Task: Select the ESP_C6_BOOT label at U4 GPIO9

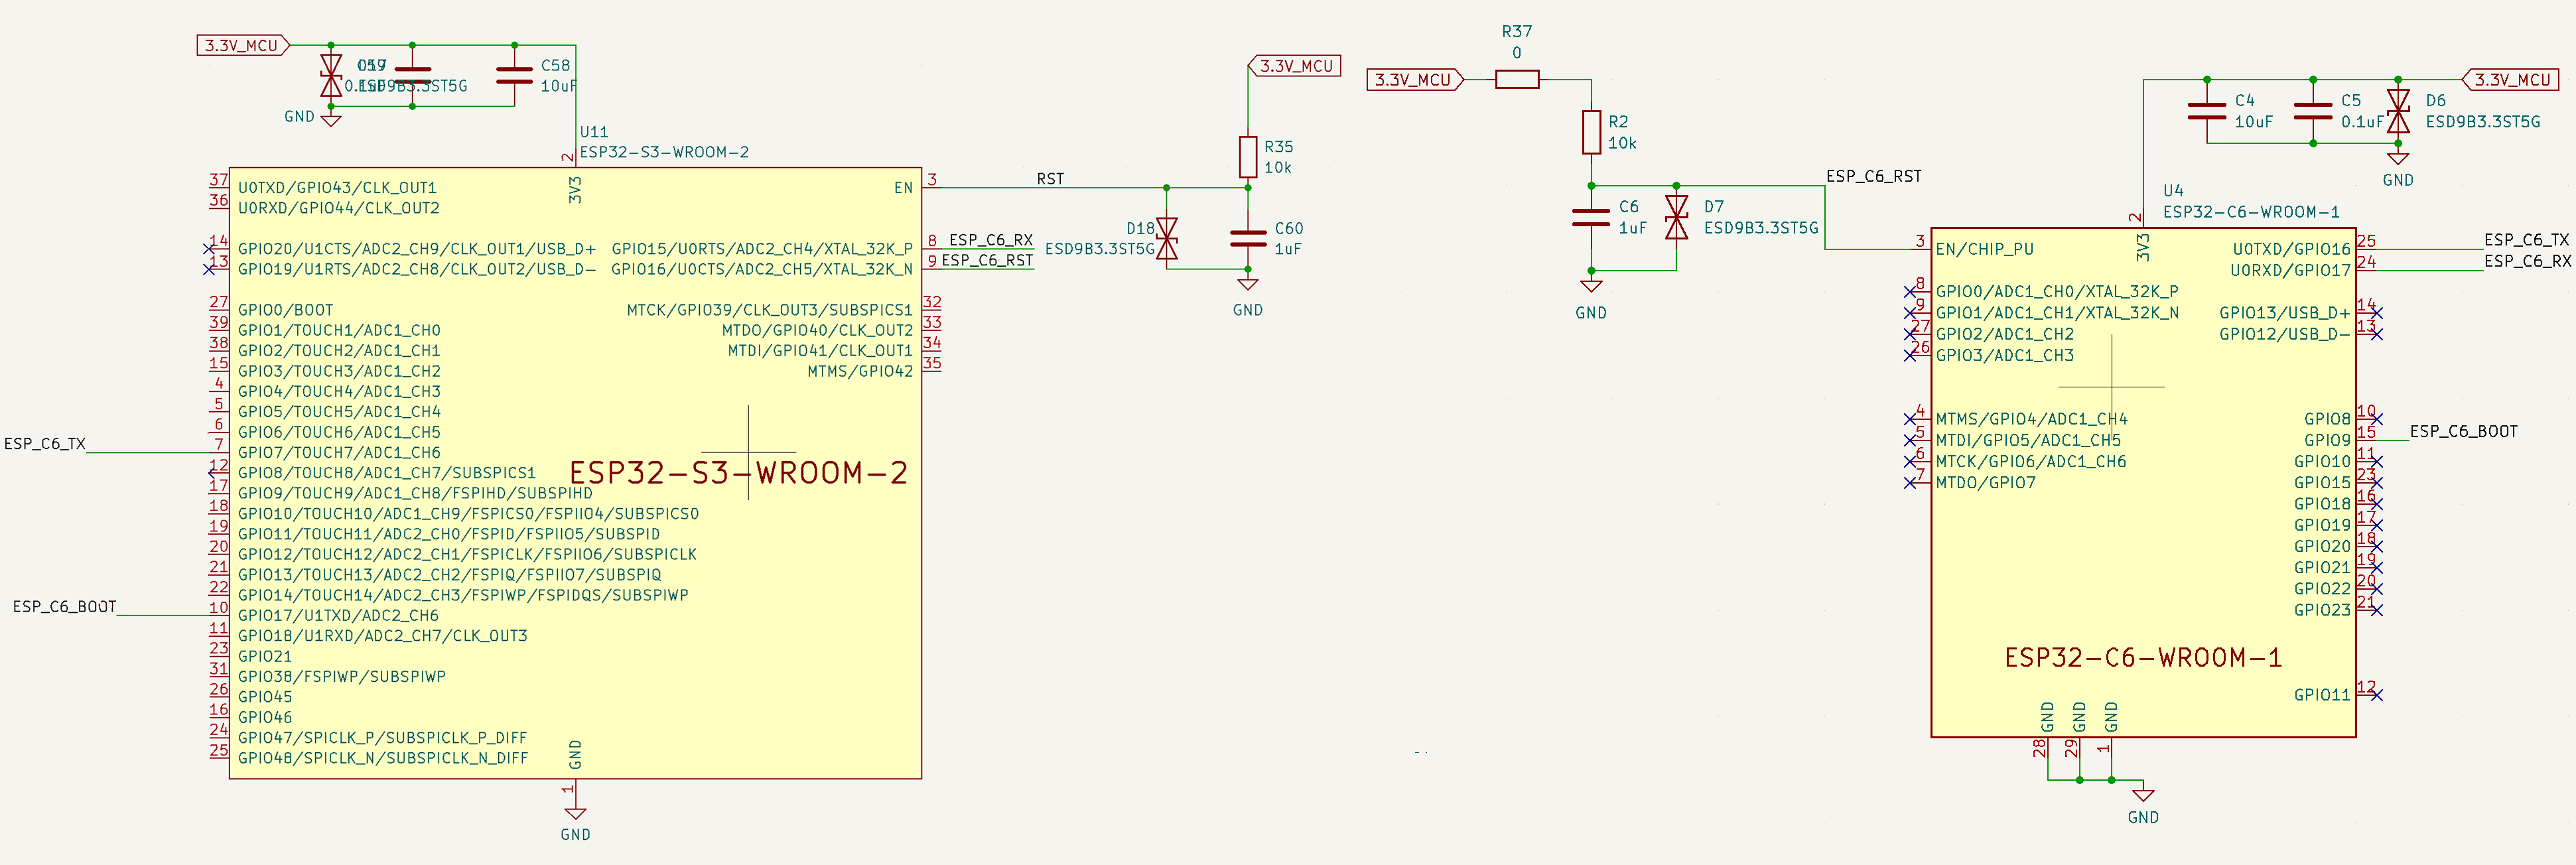Action: pyautogui.click(x=2463, y=432)
